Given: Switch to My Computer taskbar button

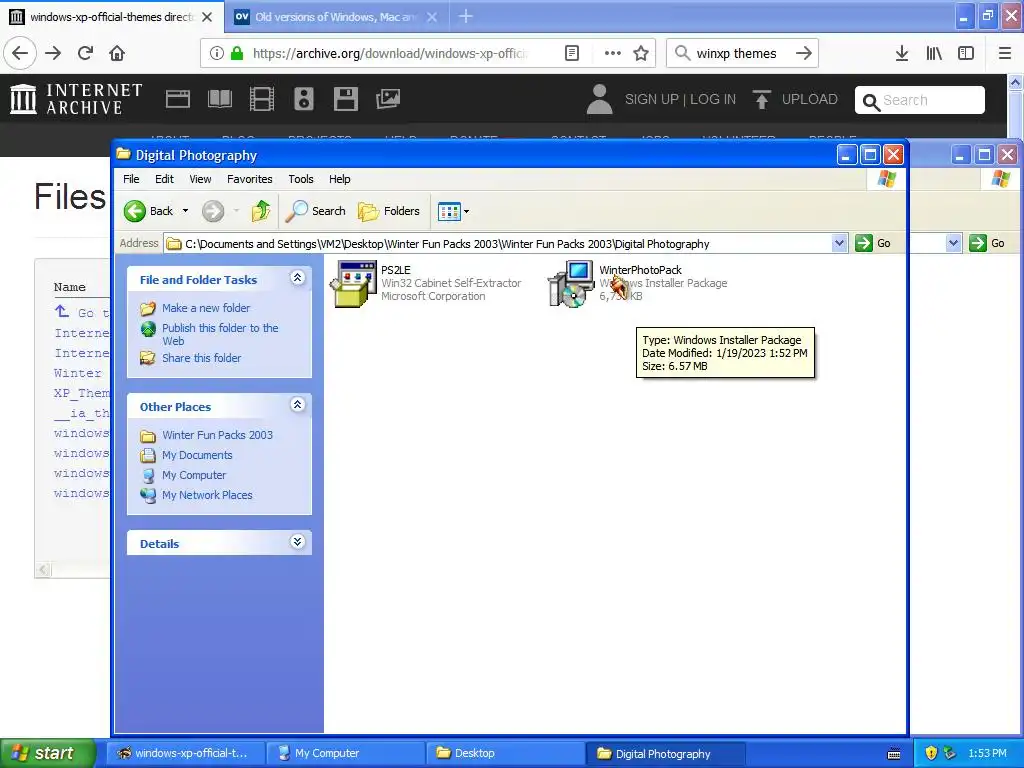Looking at the screenshot, I should coord(345,753).
